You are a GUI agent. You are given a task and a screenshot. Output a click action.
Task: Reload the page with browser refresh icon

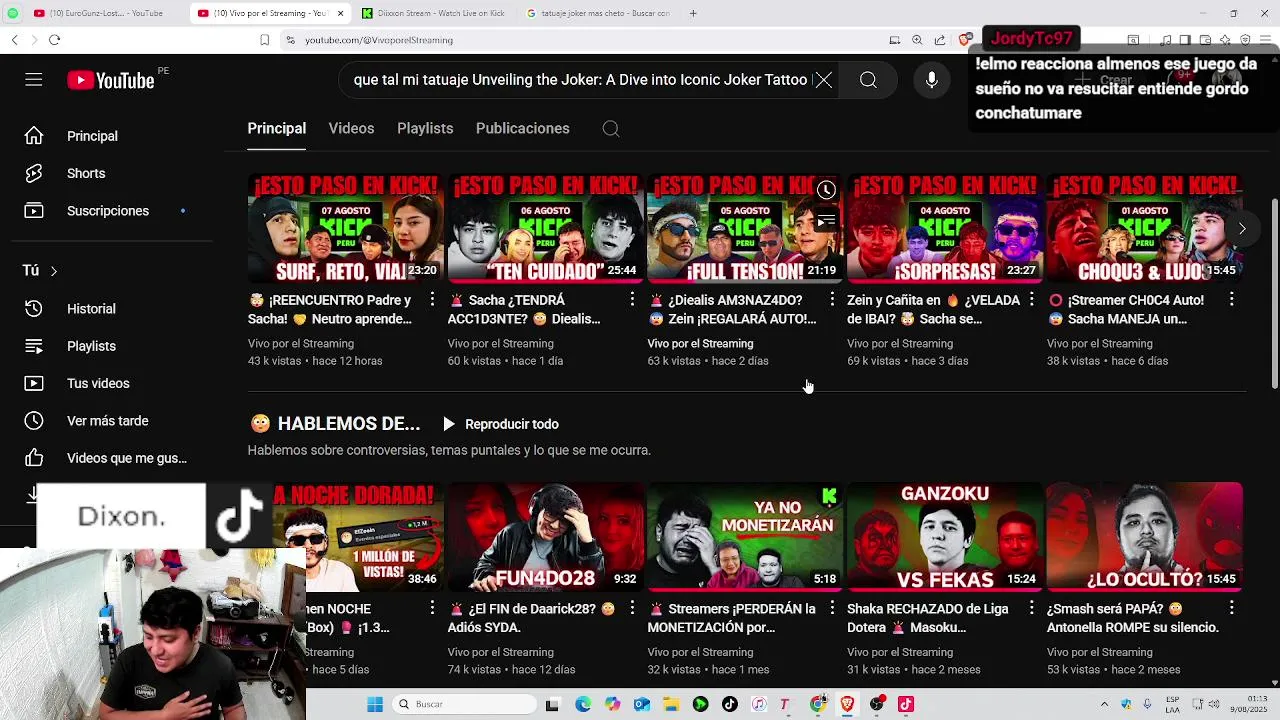pyautogui.click(x=54, y=40)
